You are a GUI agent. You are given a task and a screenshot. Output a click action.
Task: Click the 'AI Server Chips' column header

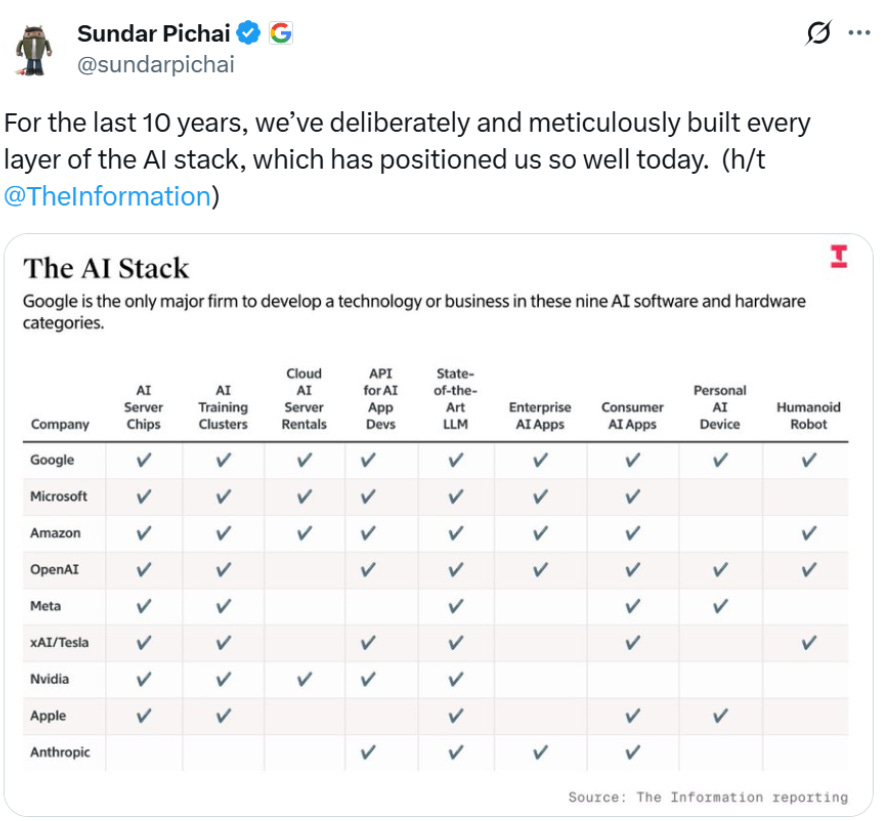tap(143, 407)
